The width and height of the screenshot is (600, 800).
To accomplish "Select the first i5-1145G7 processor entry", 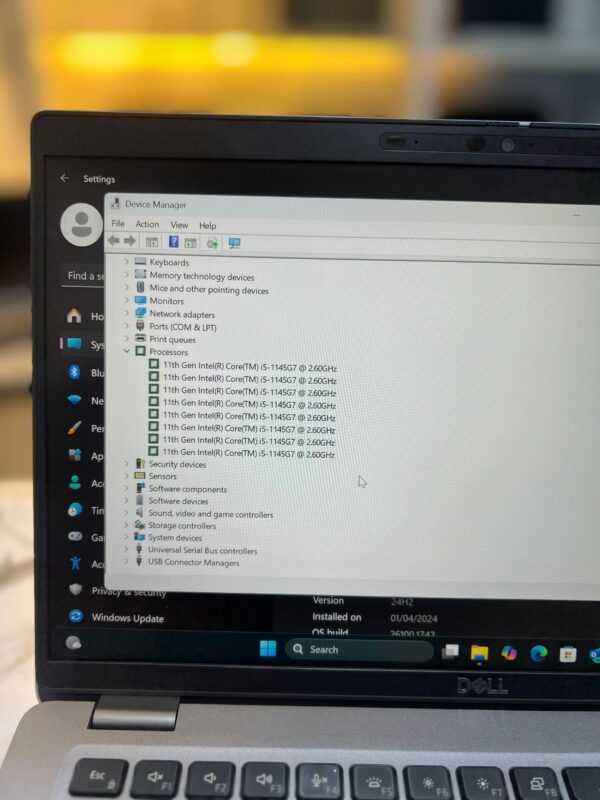I will pyautogui.click(x=249, y=366).
